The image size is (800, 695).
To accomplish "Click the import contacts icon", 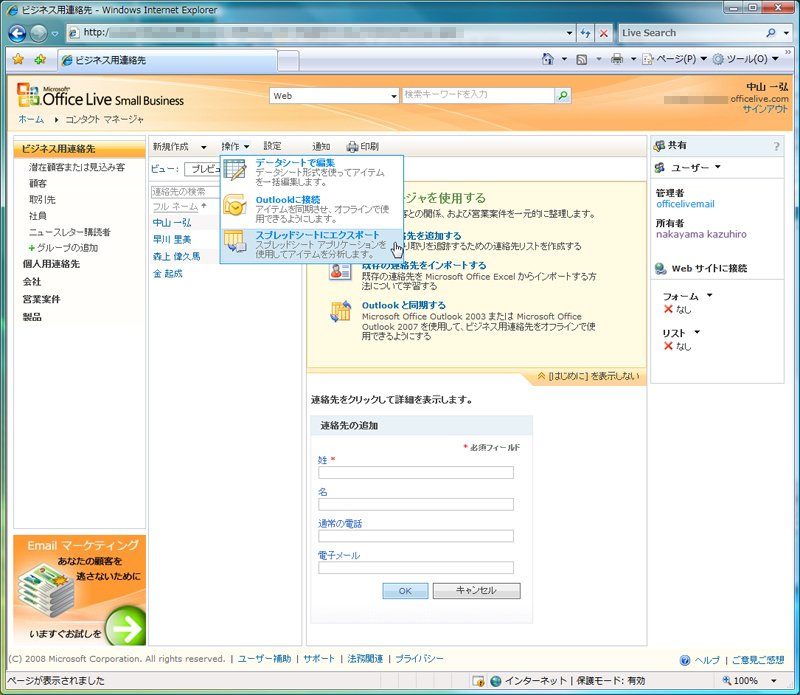I will point(340,271).
